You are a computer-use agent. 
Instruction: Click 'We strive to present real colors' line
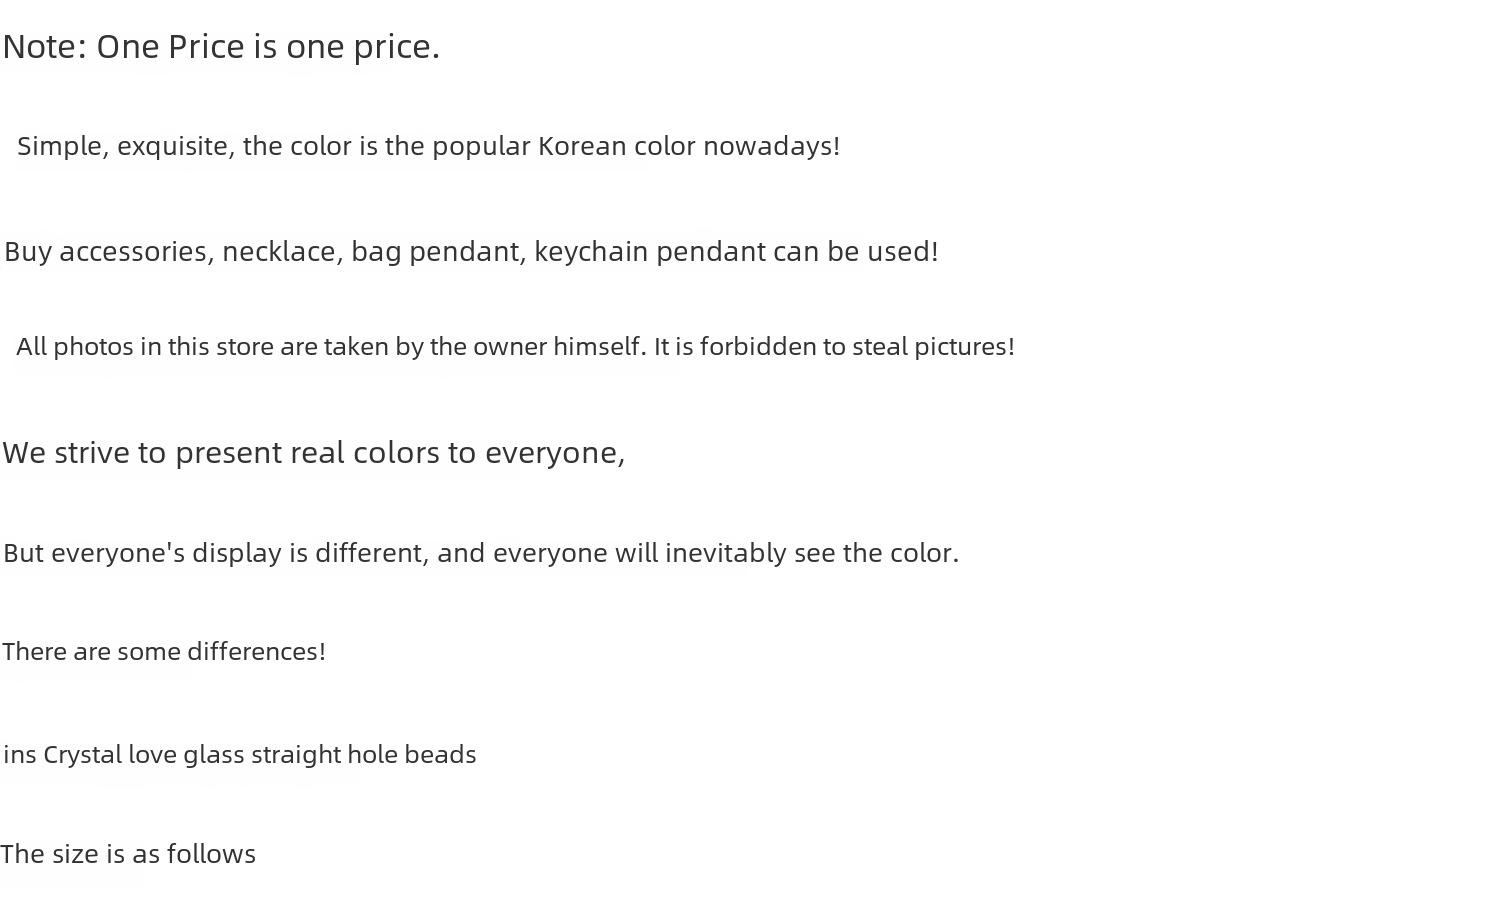click(x=314, y=453)
